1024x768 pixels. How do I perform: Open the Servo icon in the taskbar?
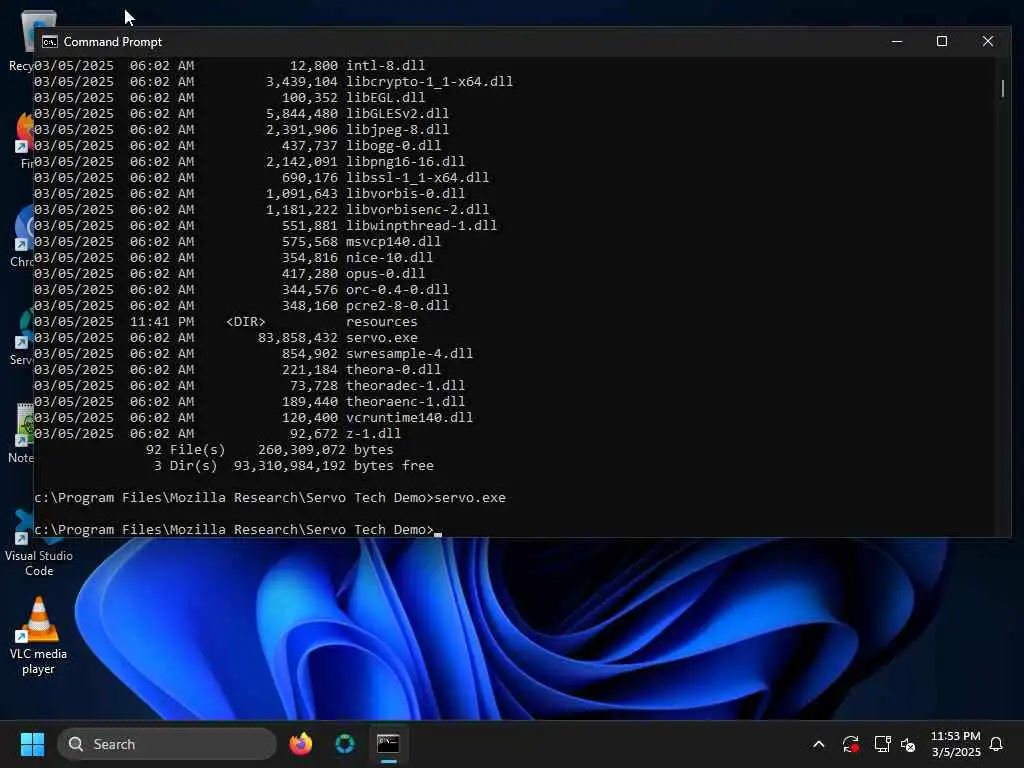point(345,744)
